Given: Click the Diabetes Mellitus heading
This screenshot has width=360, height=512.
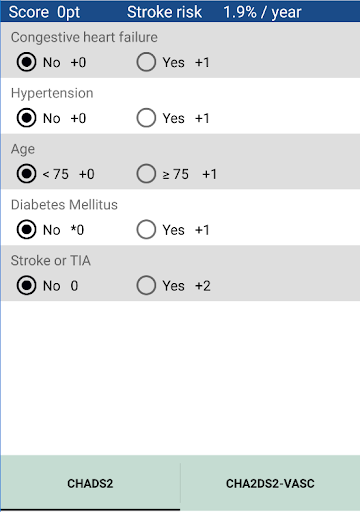Looking at the screenshot, I should pyautogui.click(x=64, y=205).
